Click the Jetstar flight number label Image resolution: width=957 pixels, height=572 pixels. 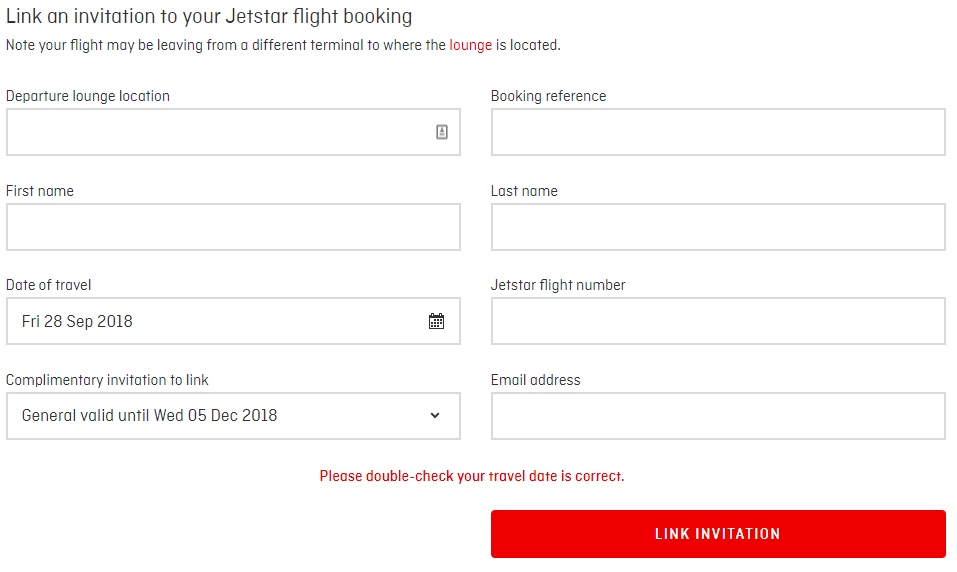pyautogui.click(x=558, y=285)
